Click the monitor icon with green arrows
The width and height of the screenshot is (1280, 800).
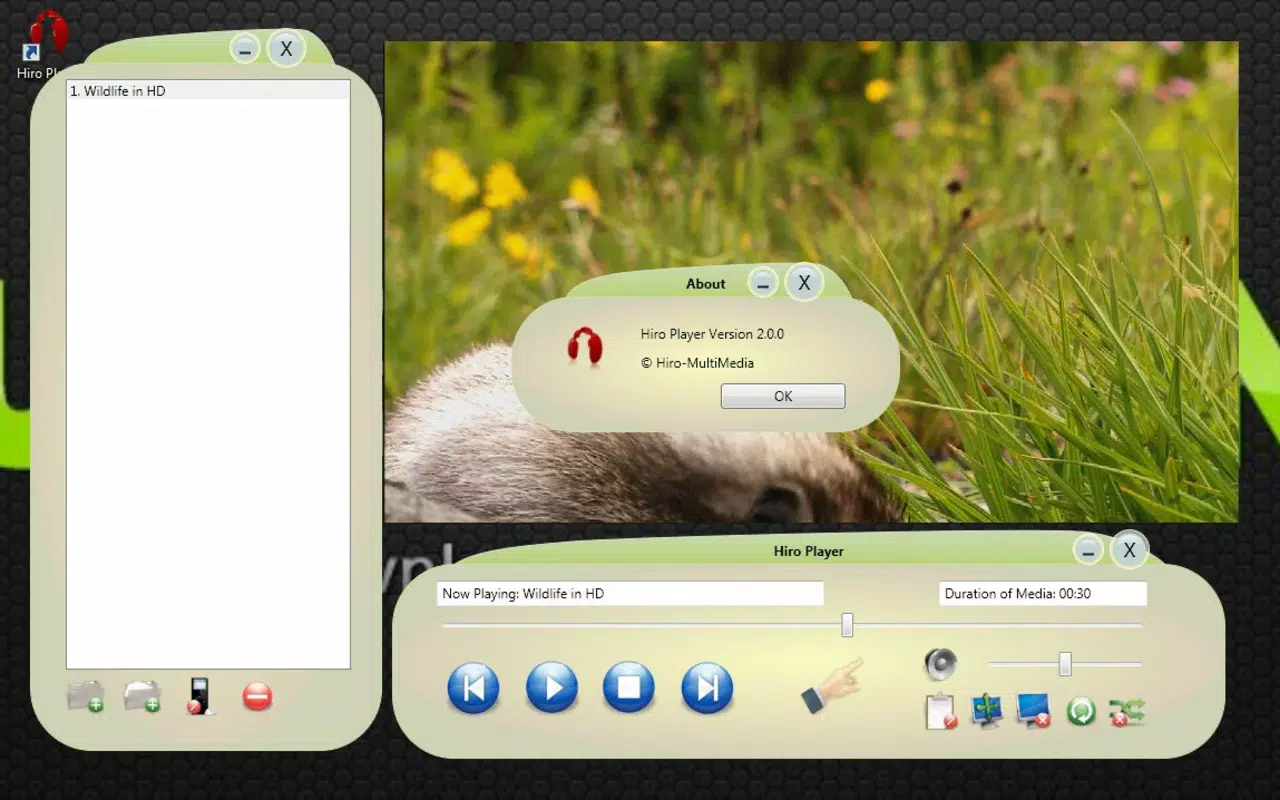coord(987,711)
